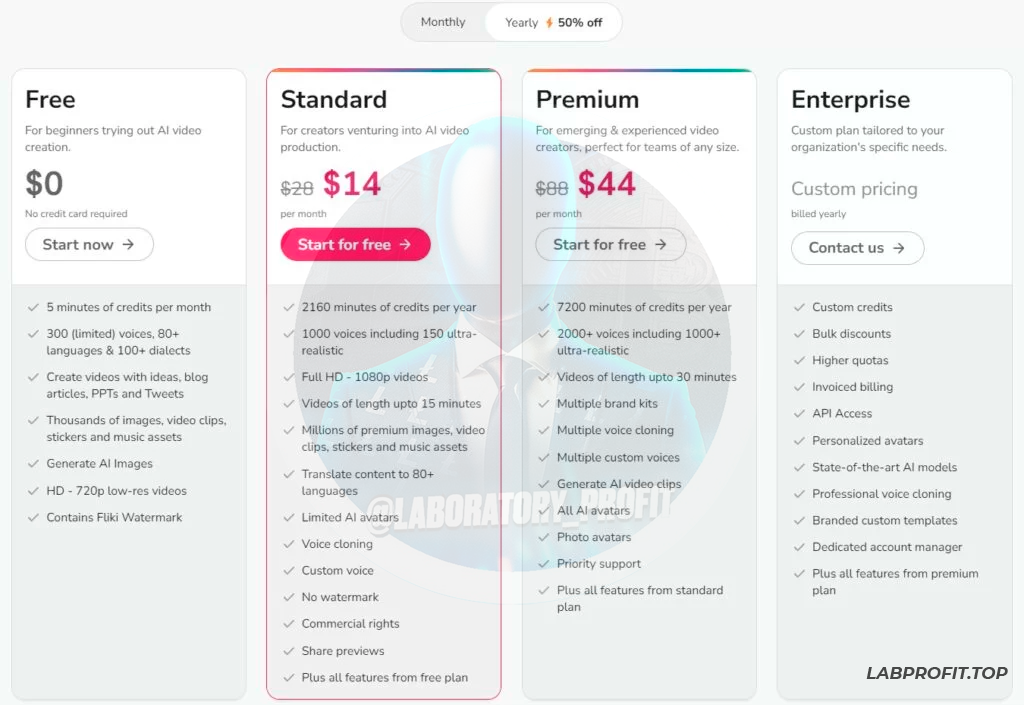Switch billing to Monthly
Image resolution: width=1024 pixels, height=705 pixels.
tap(443, 22)
